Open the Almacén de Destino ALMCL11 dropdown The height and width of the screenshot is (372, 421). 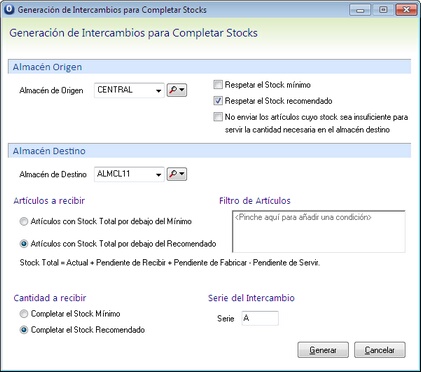pyautogui.click(x=159, y=174)
